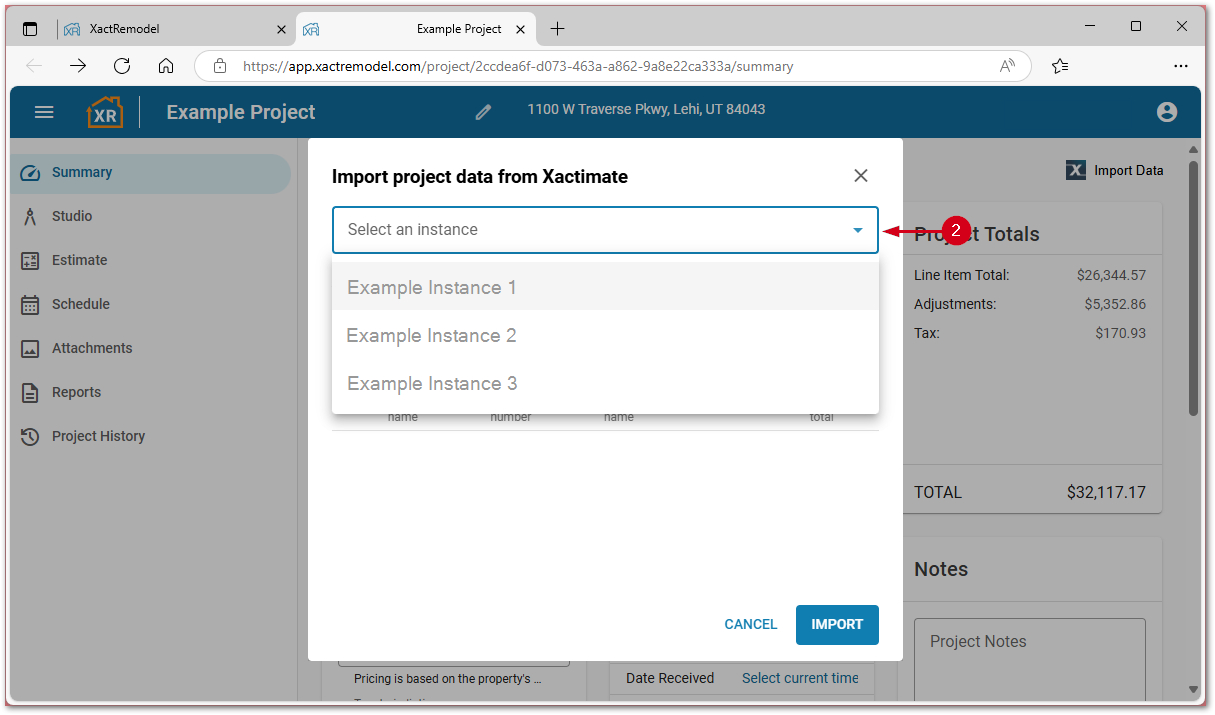Open Estimate in the sidebar
The width and height of the screenshot is (1215, 715).
152,260
